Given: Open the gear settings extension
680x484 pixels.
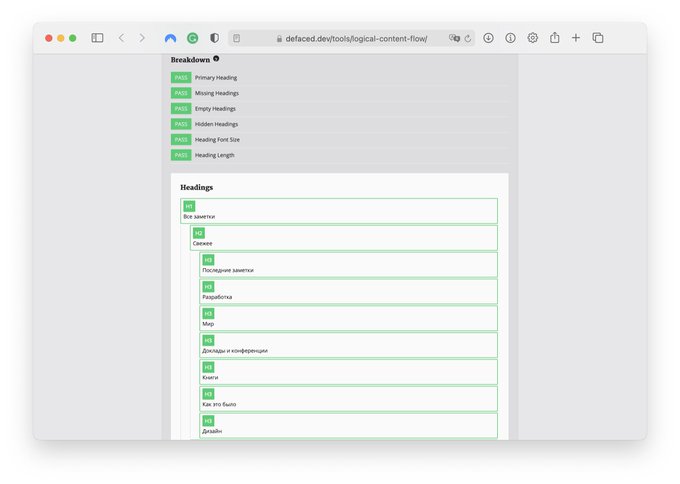Looking at the screenshot, I should pos(533,38).
